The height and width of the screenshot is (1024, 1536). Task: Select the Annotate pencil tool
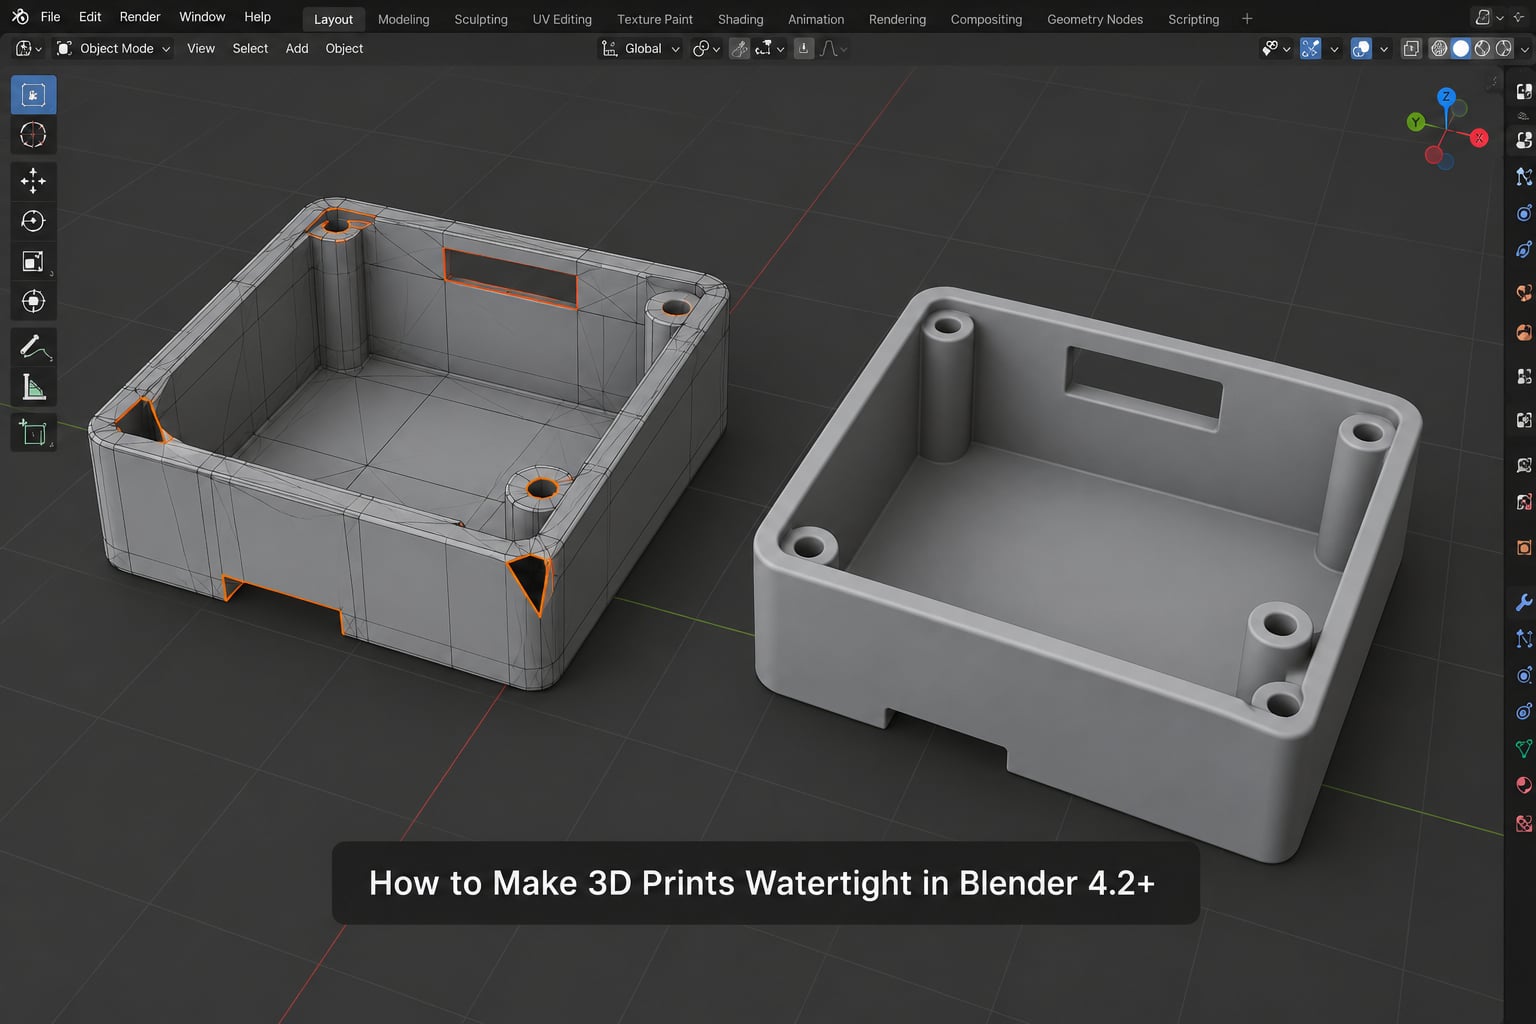pos(33,347)
